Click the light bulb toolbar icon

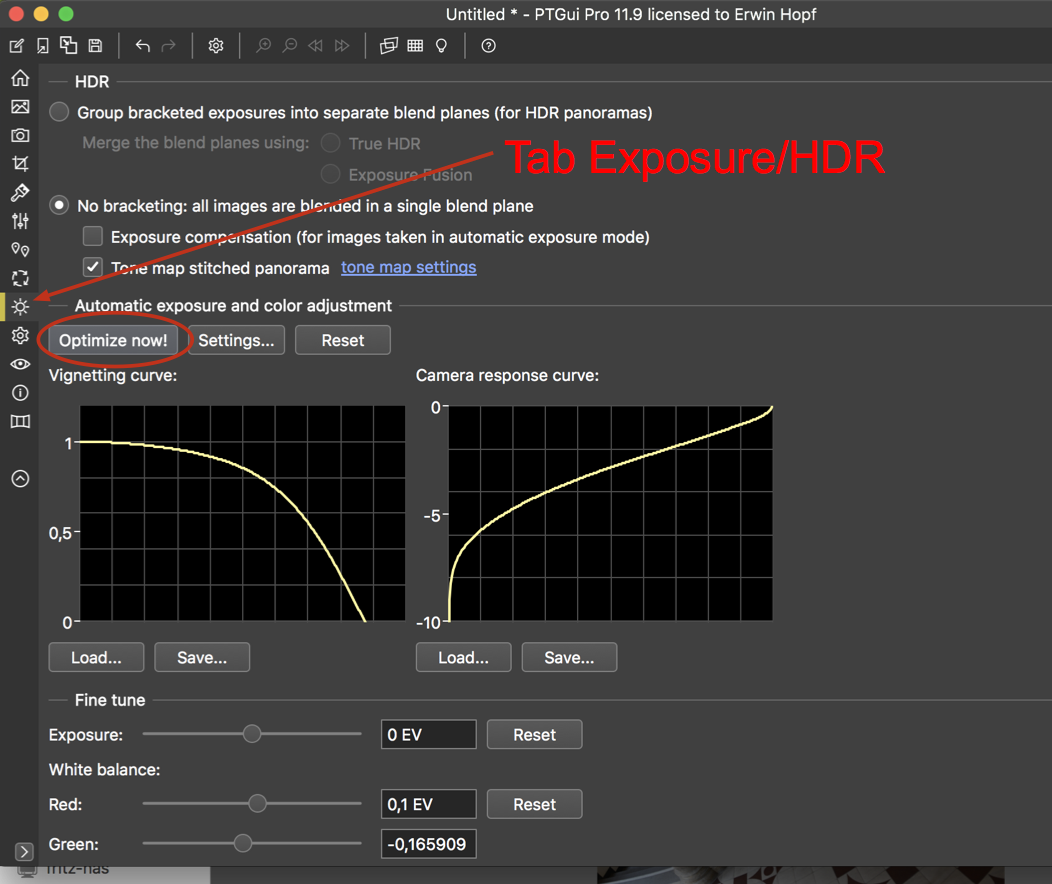click(x=441, y=46)
